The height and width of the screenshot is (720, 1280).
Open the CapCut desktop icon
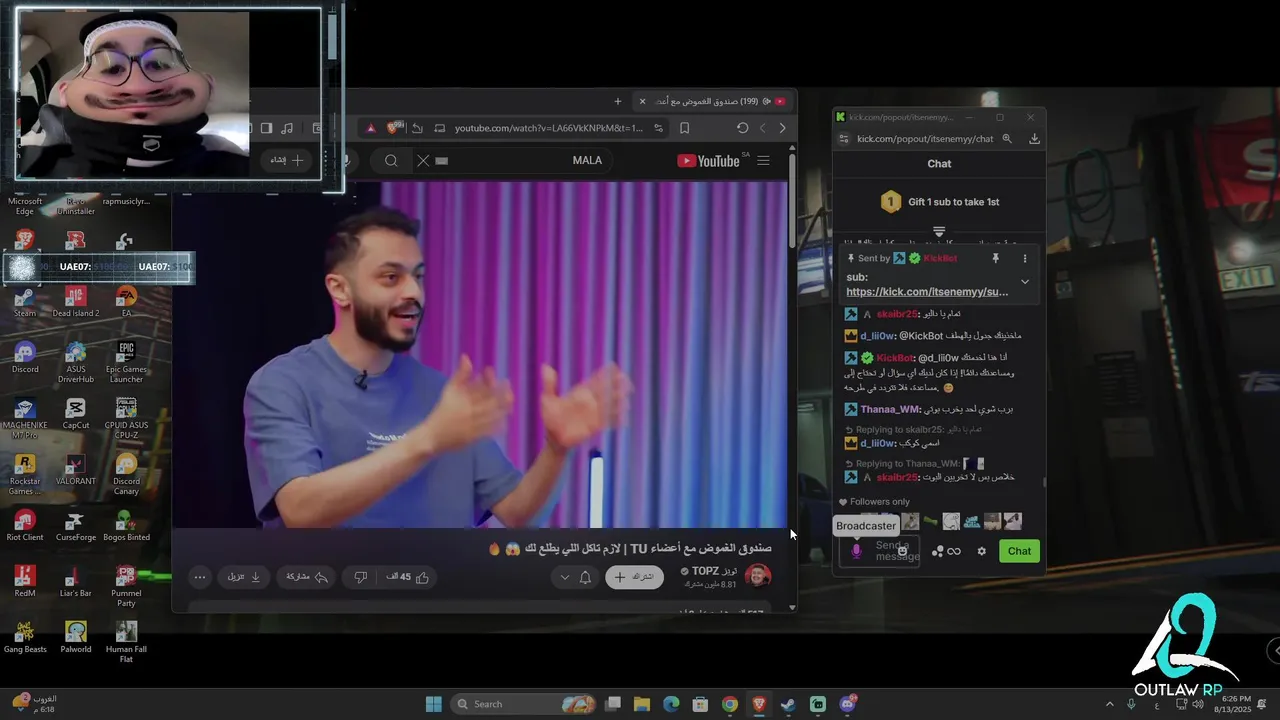pos(75,413)
